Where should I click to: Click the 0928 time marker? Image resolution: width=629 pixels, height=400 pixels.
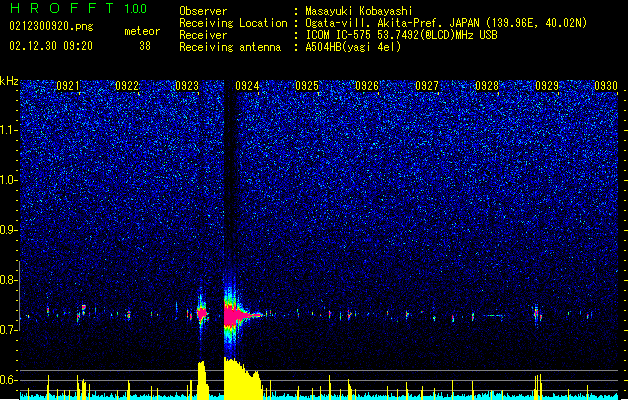(x=487, y=86)
